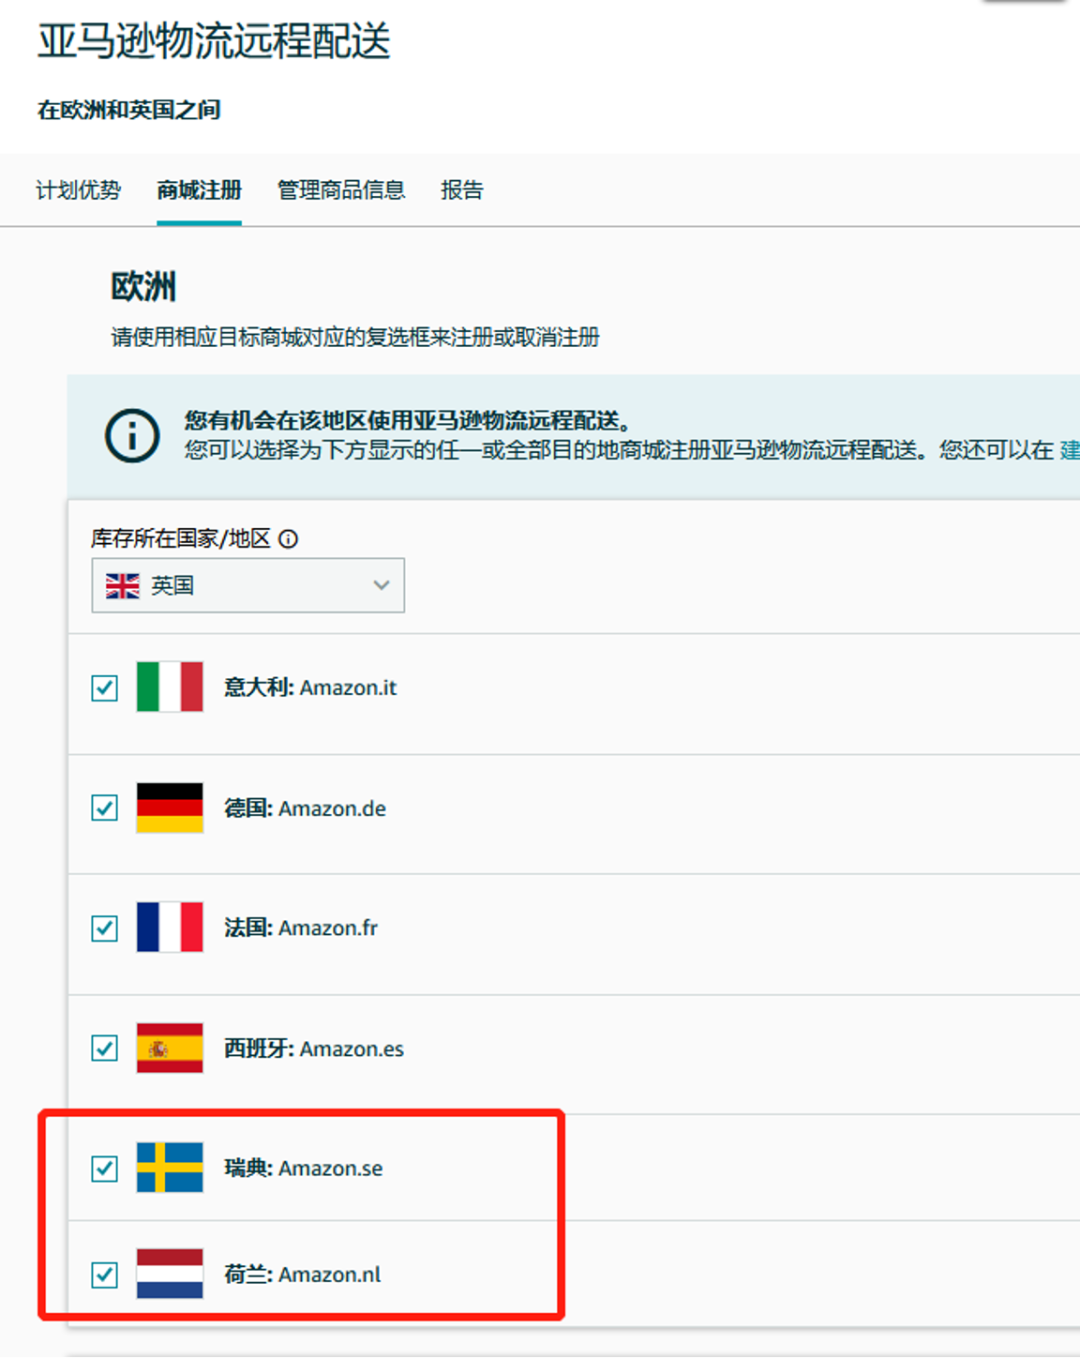Open the 库存所在国家/地区 dropdown showing 英国
Image resolution: width=1080 pixels, height=1358 pixels.
coord(248,585)
